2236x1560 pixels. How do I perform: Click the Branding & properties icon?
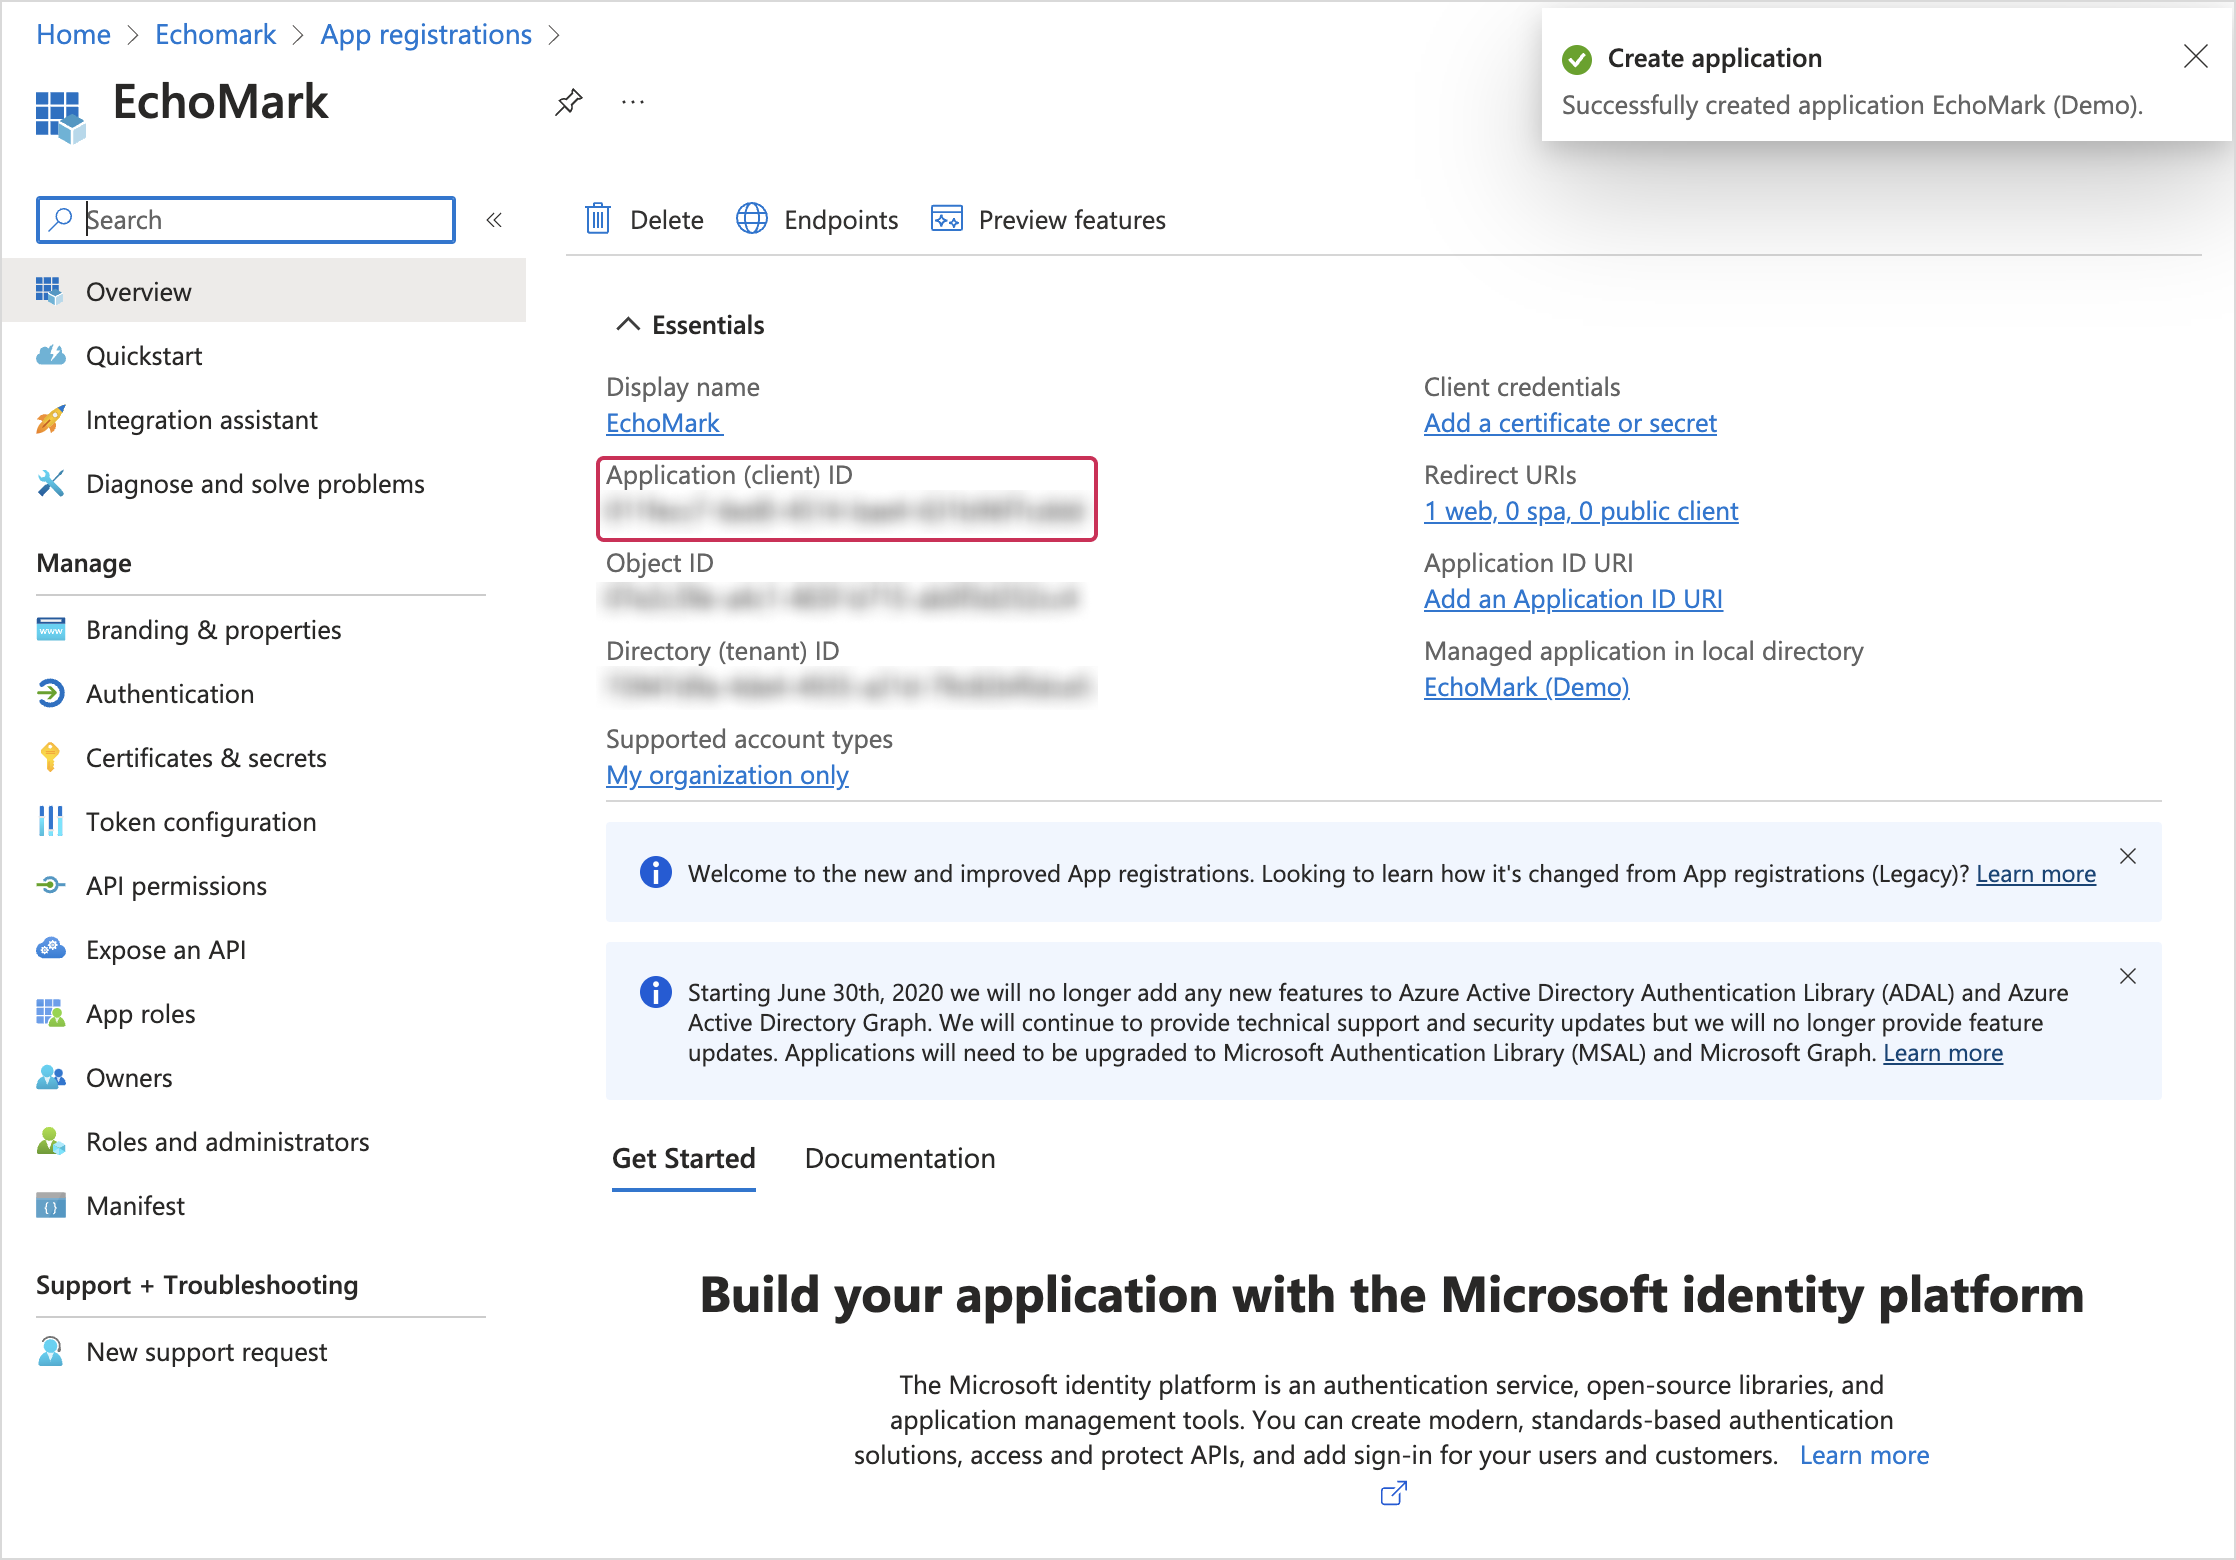coord(50,629)
